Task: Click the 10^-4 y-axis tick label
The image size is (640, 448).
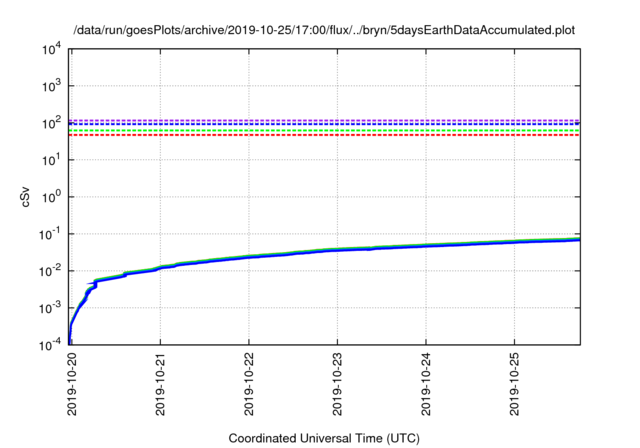Action: (x=49, y=345)
